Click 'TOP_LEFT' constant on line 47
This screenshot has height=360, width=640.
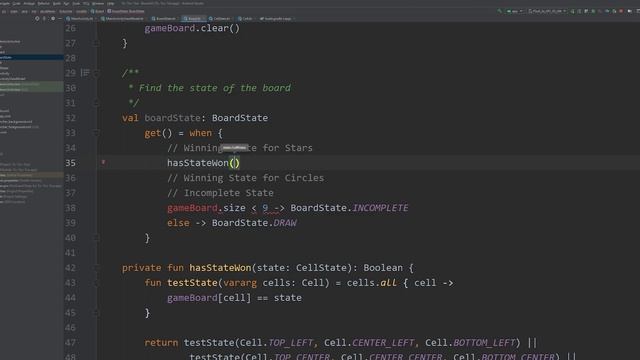pos(290,343)
